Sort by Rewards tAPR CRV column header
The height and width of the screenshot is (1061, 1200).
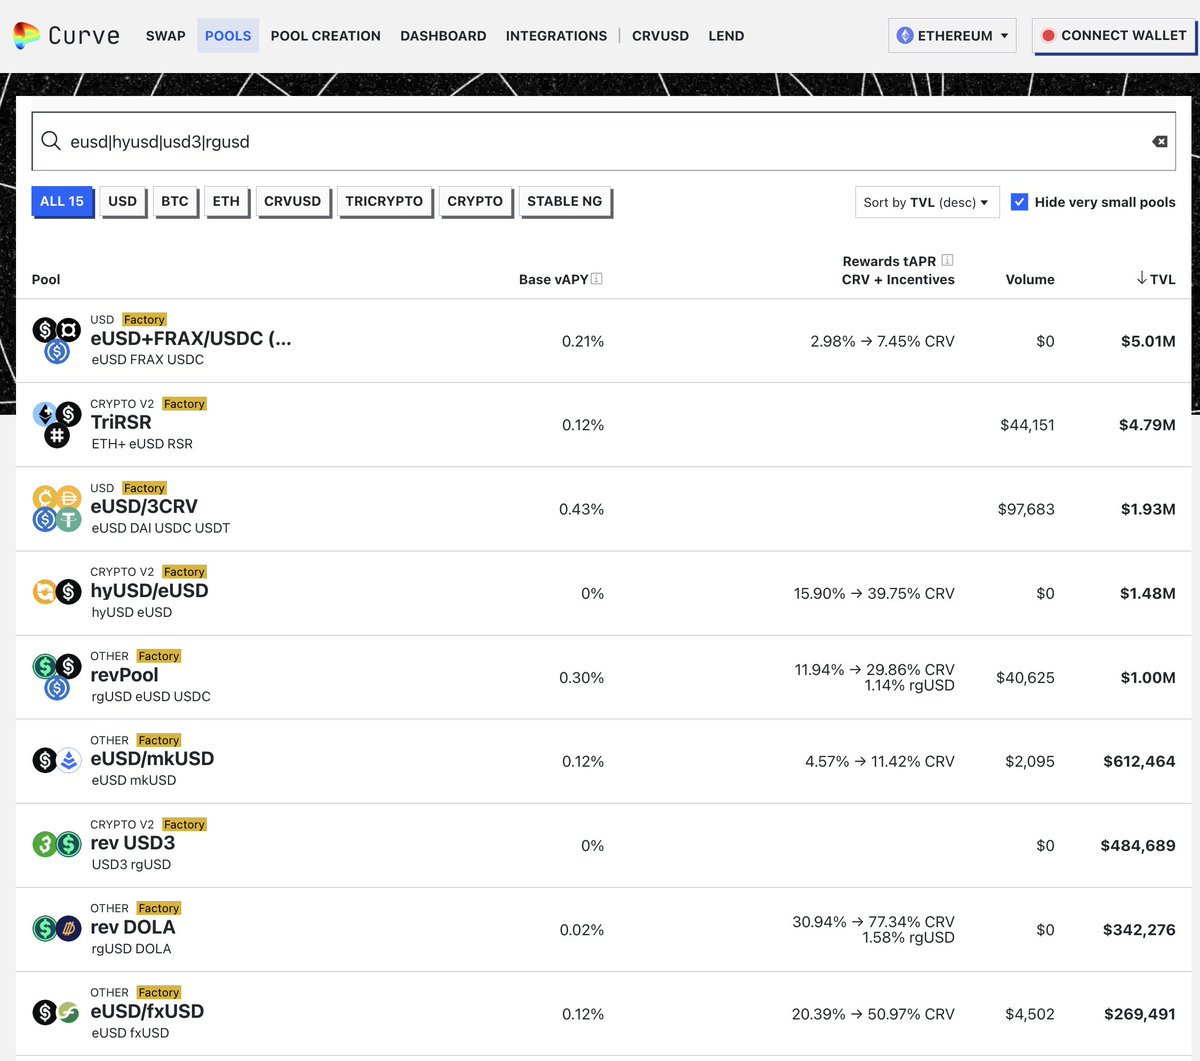pos(898,270)
